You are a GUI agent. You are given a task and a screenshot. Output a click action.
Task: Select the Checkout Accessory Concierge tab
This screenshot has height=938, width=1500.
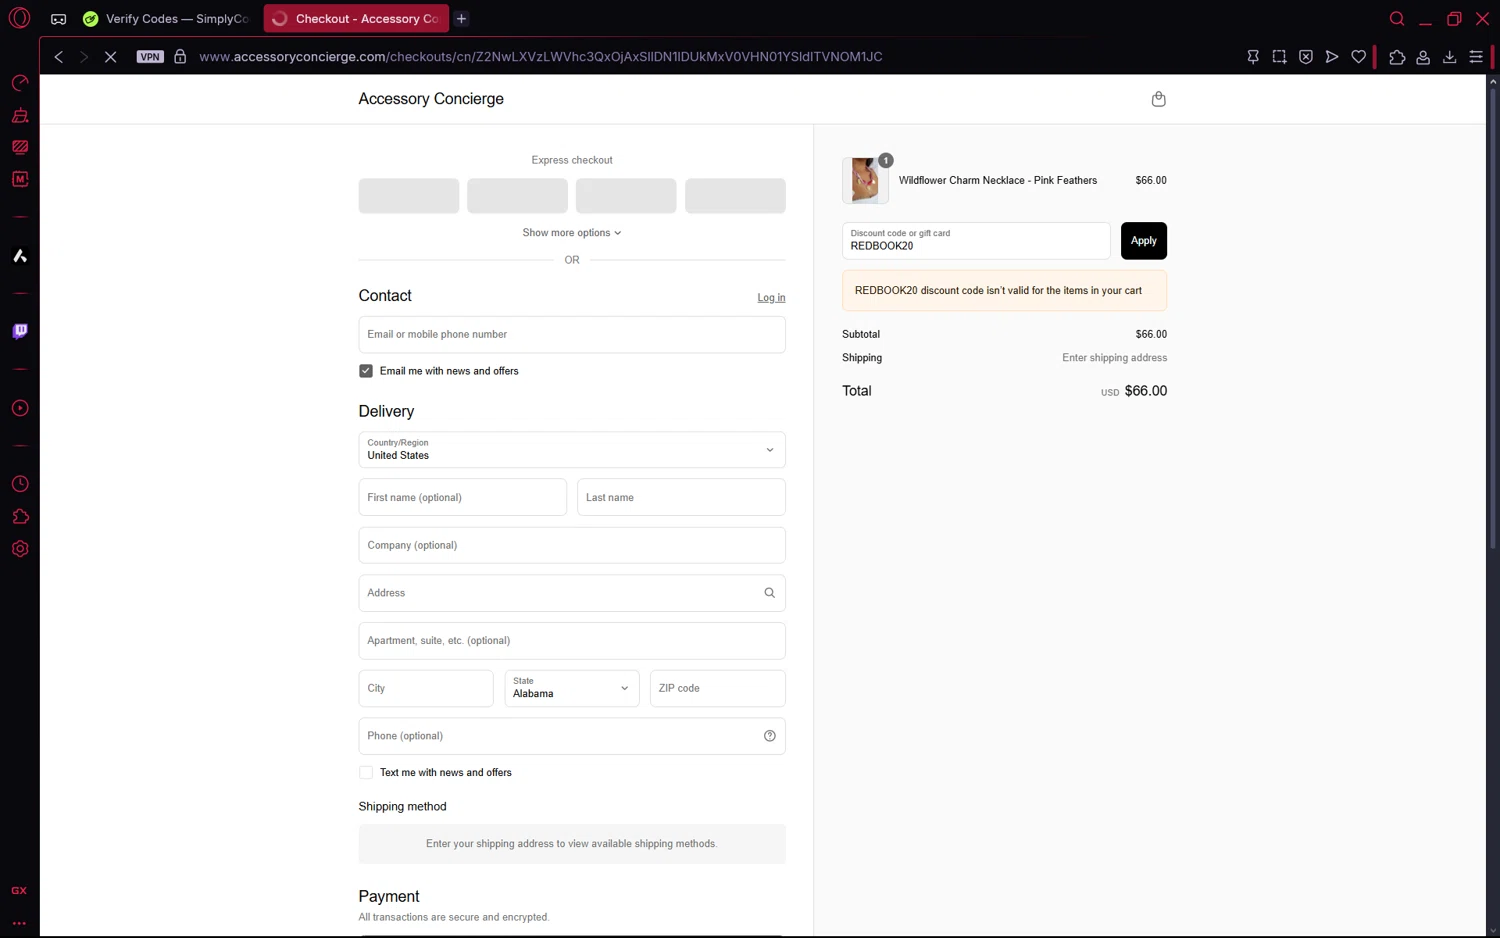pyautogui.click(x=356, y=19)
